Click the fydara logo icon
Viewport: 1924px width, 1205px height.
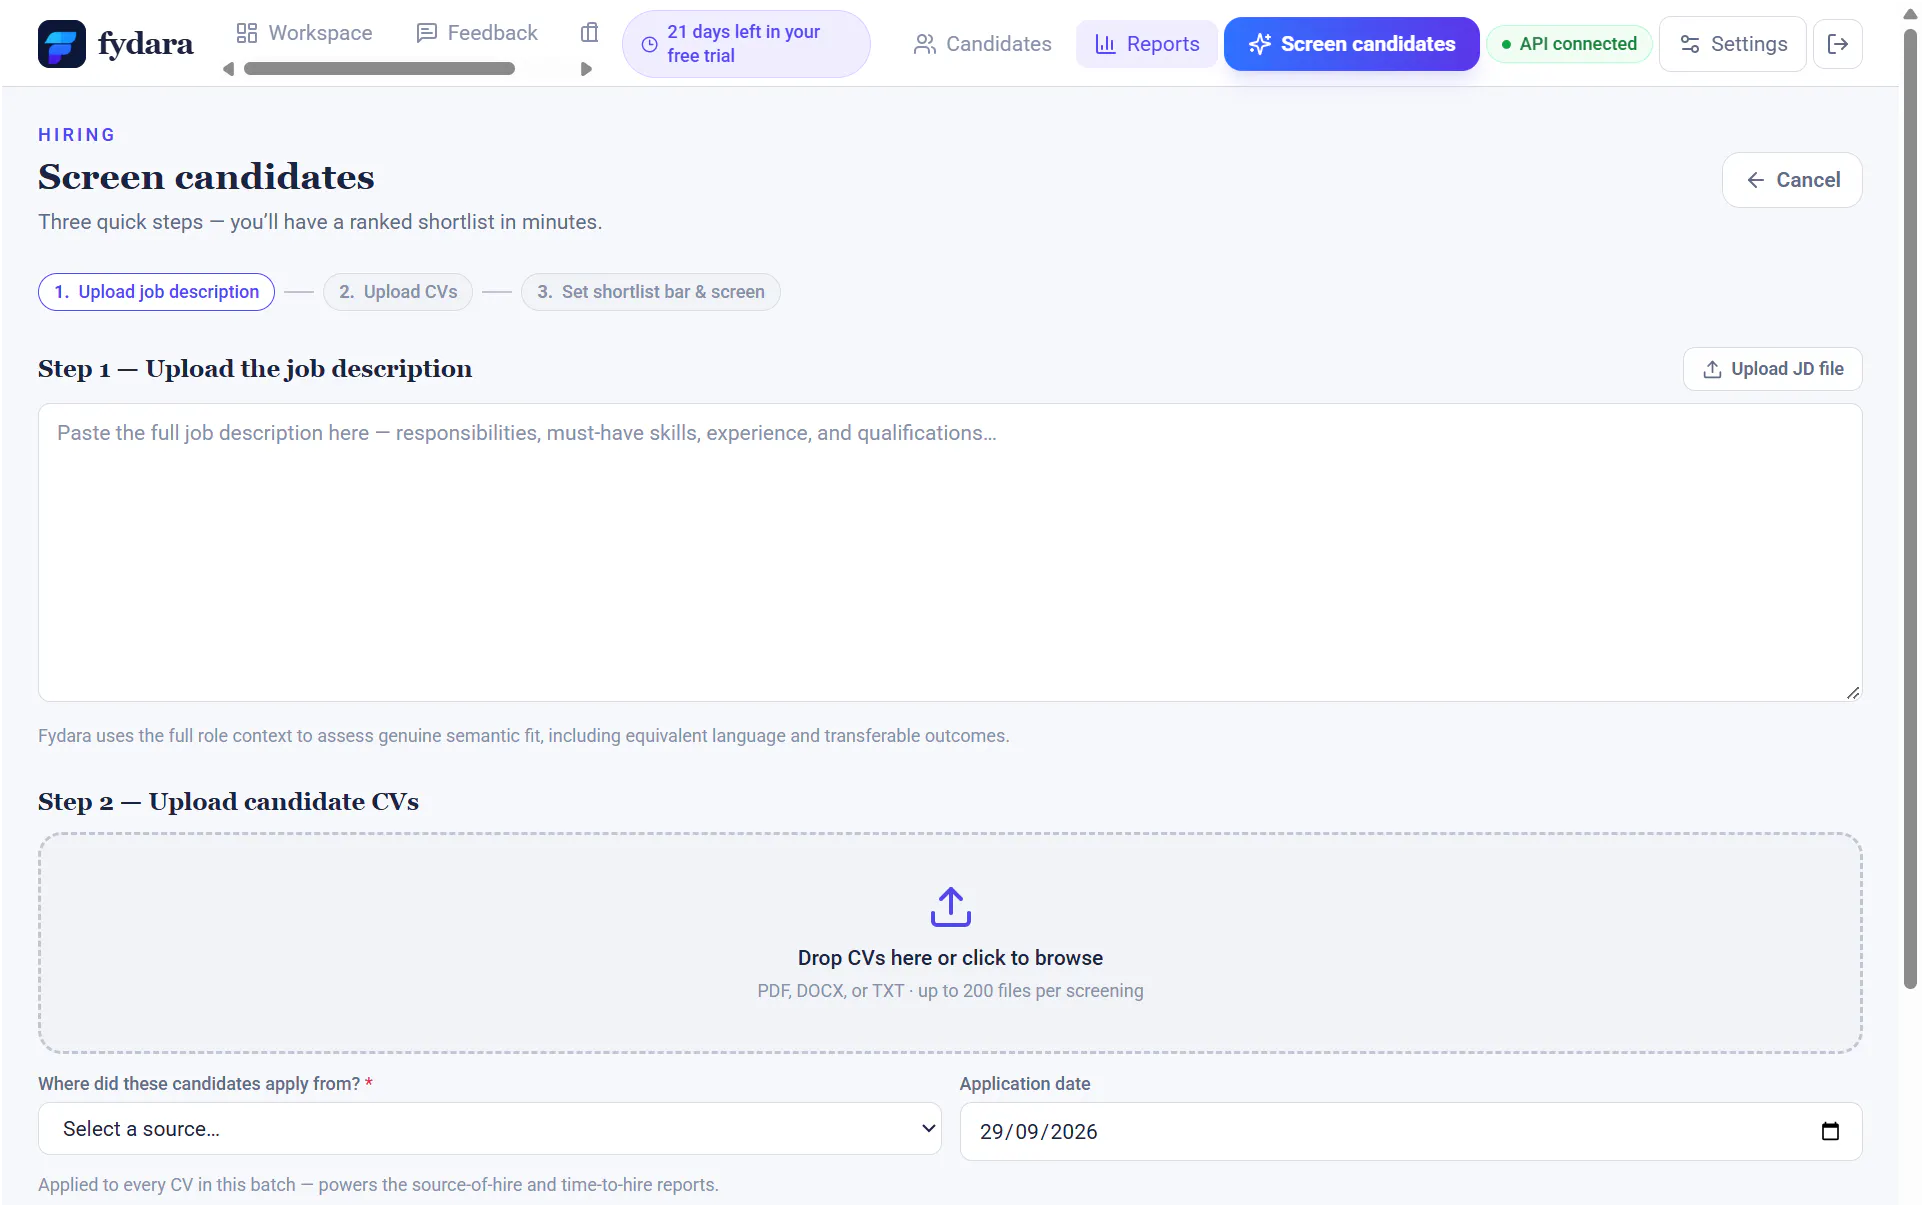click(x=62, y=44)
